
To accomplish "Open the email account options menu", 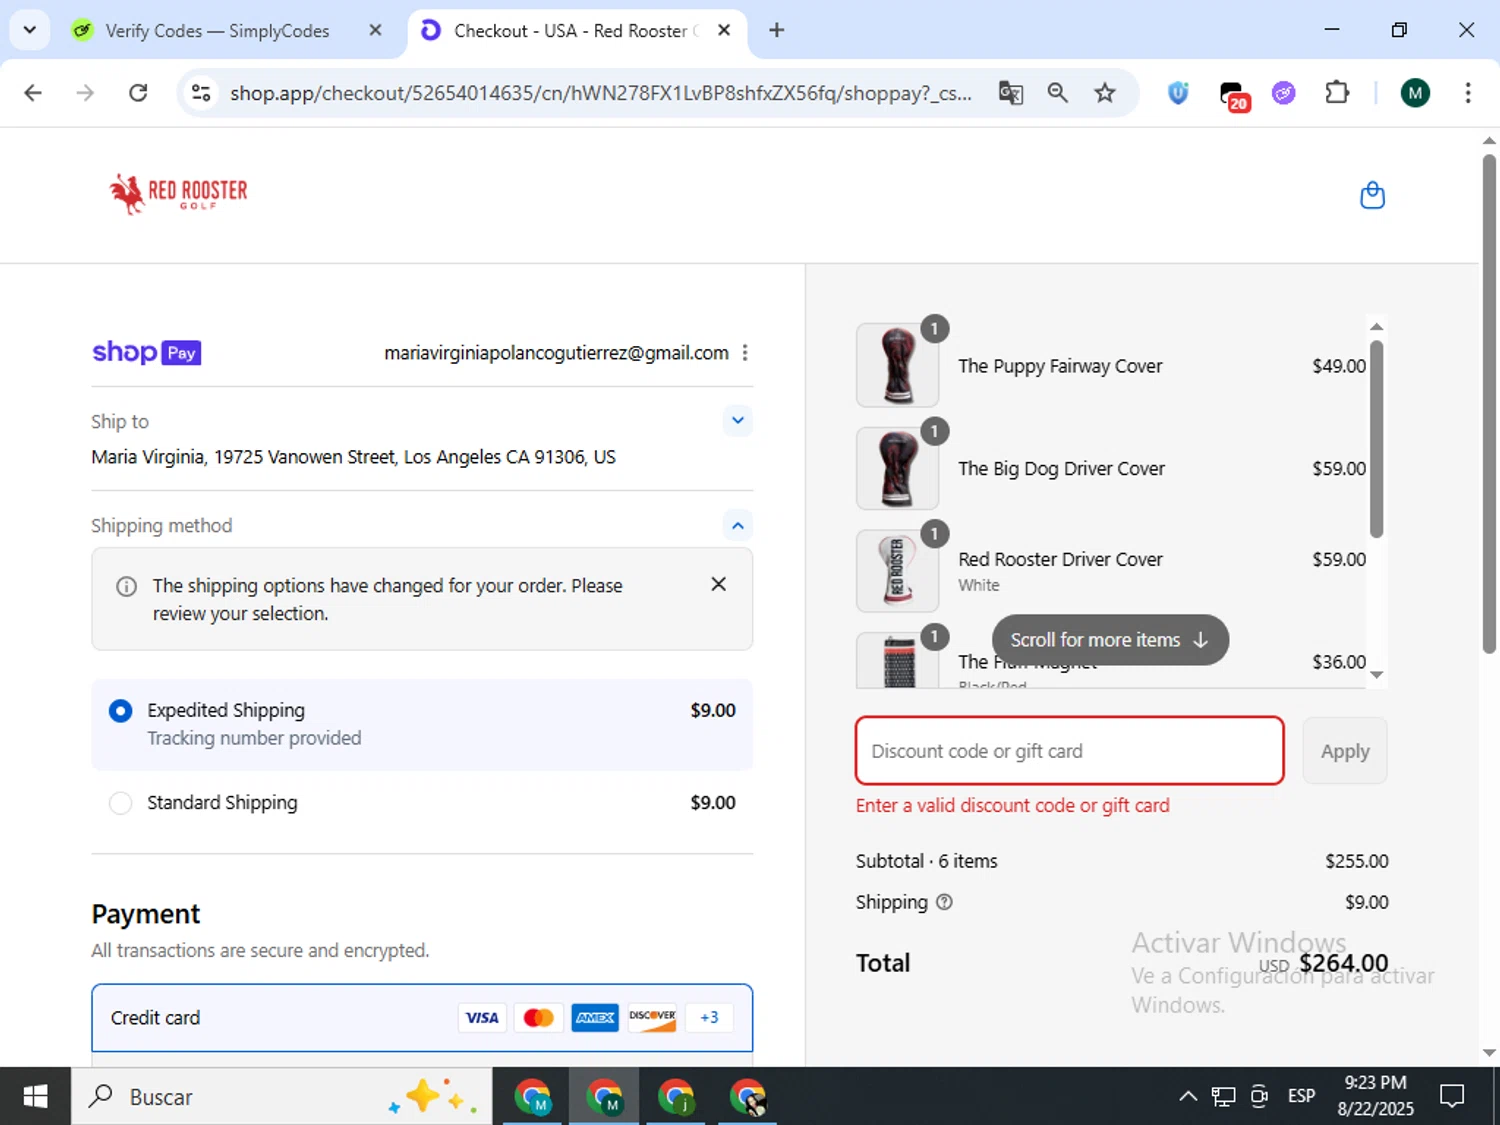I will pyautogui.click(x=745, y=353).
